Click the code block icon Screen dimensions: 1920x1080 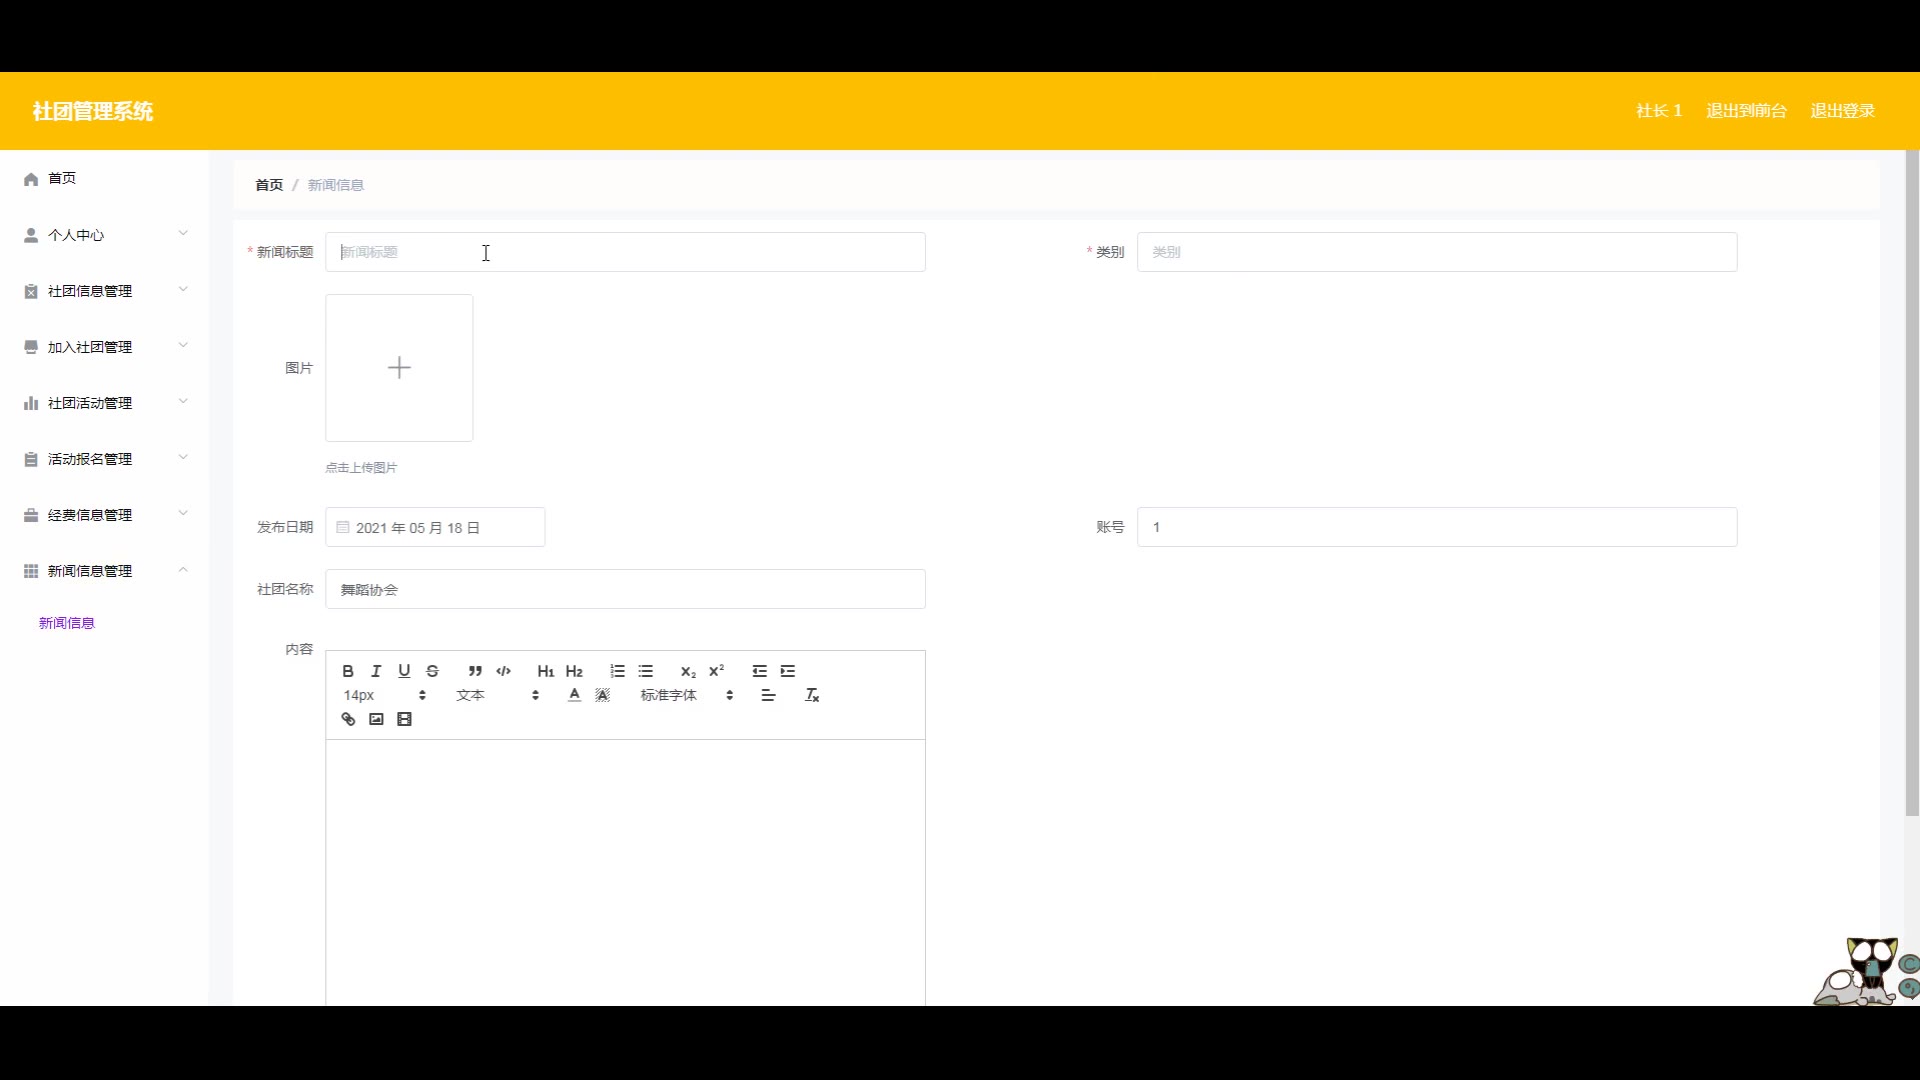(x=503, y=671)
